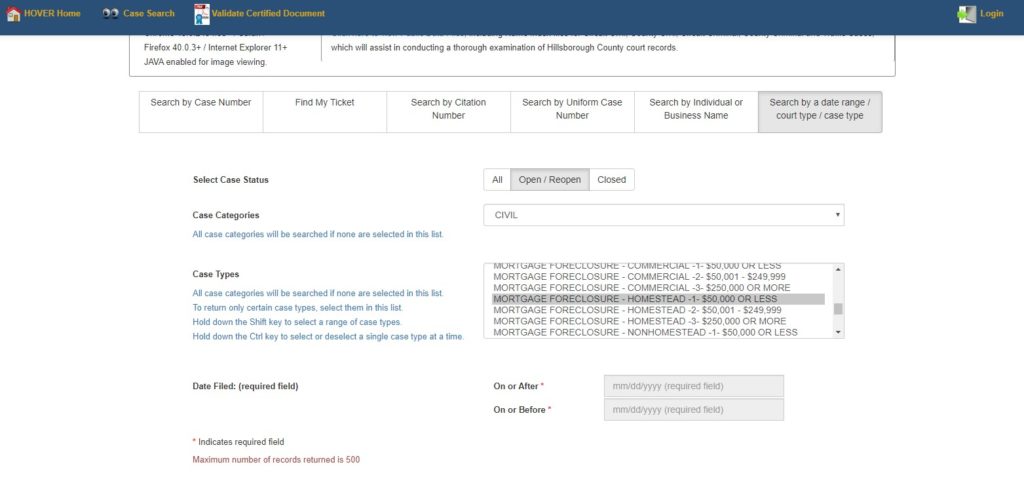Open the Case Categories CIVIL dropdown

click(664, 215)
